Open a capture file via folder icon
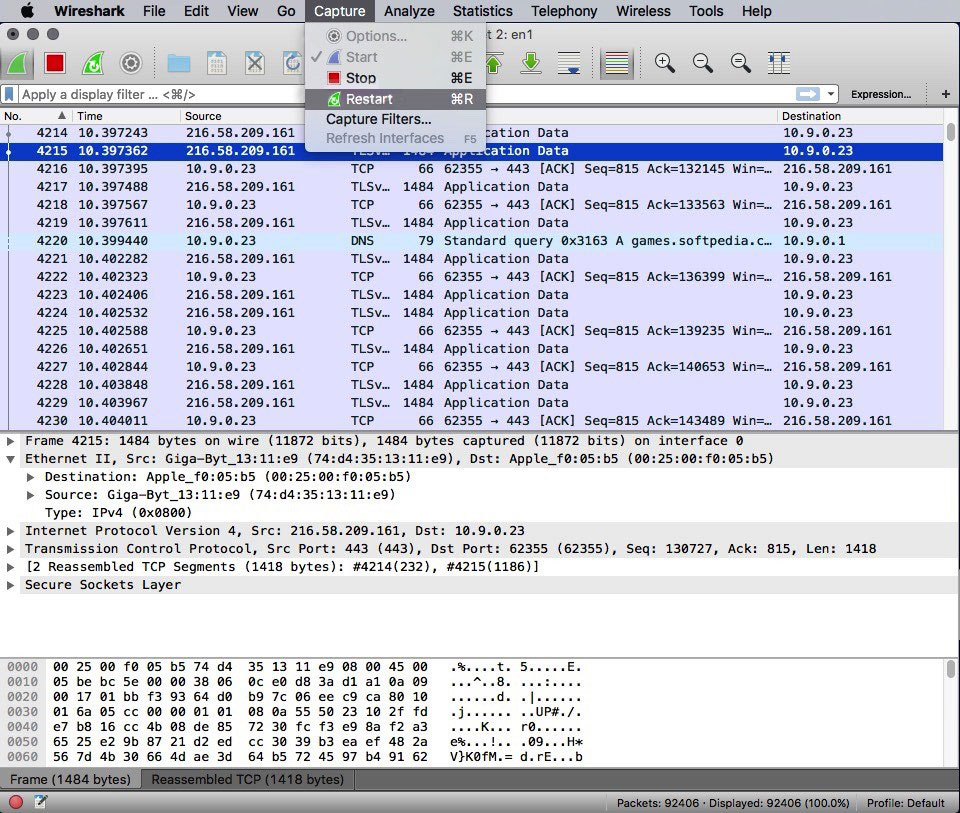 click(179, 63)
